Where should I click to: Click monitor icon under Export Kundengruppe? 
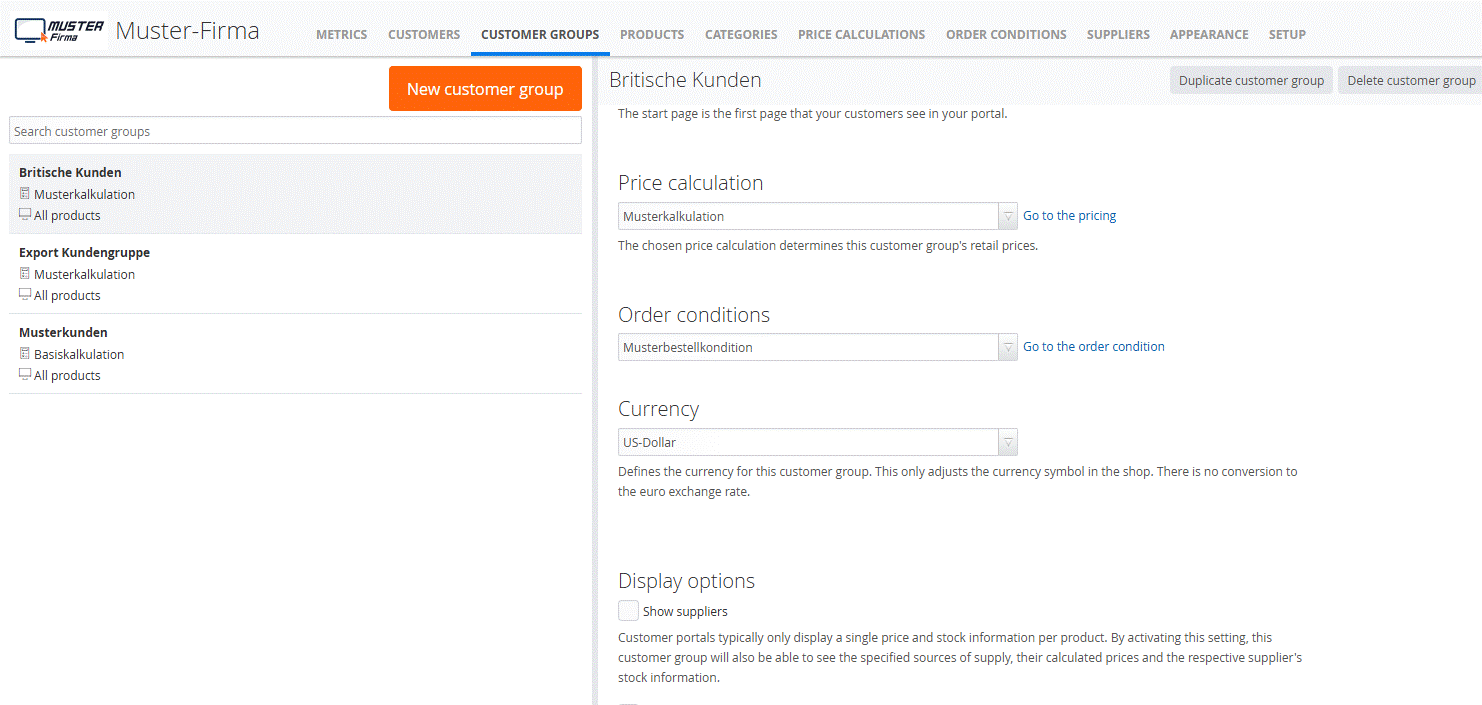pos(25,295)
